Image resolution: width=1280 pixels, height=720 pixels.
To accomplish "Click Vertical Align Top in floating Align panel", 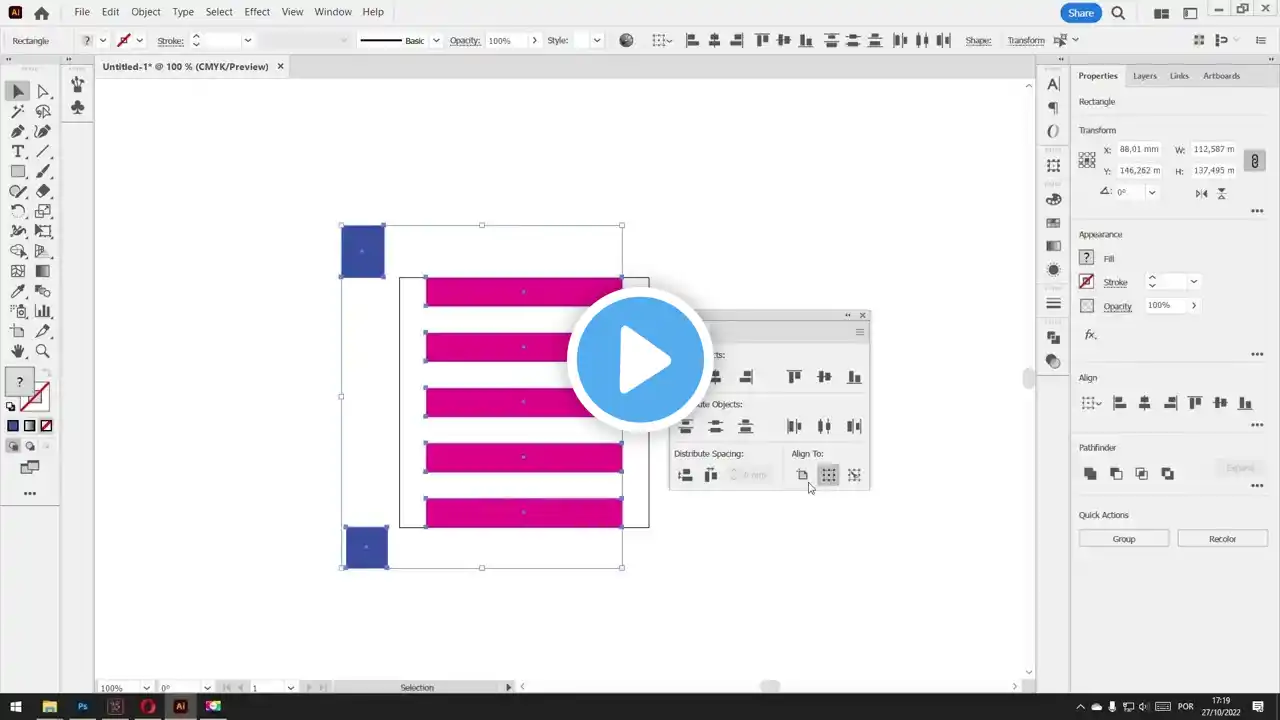I will click(794, 377).
